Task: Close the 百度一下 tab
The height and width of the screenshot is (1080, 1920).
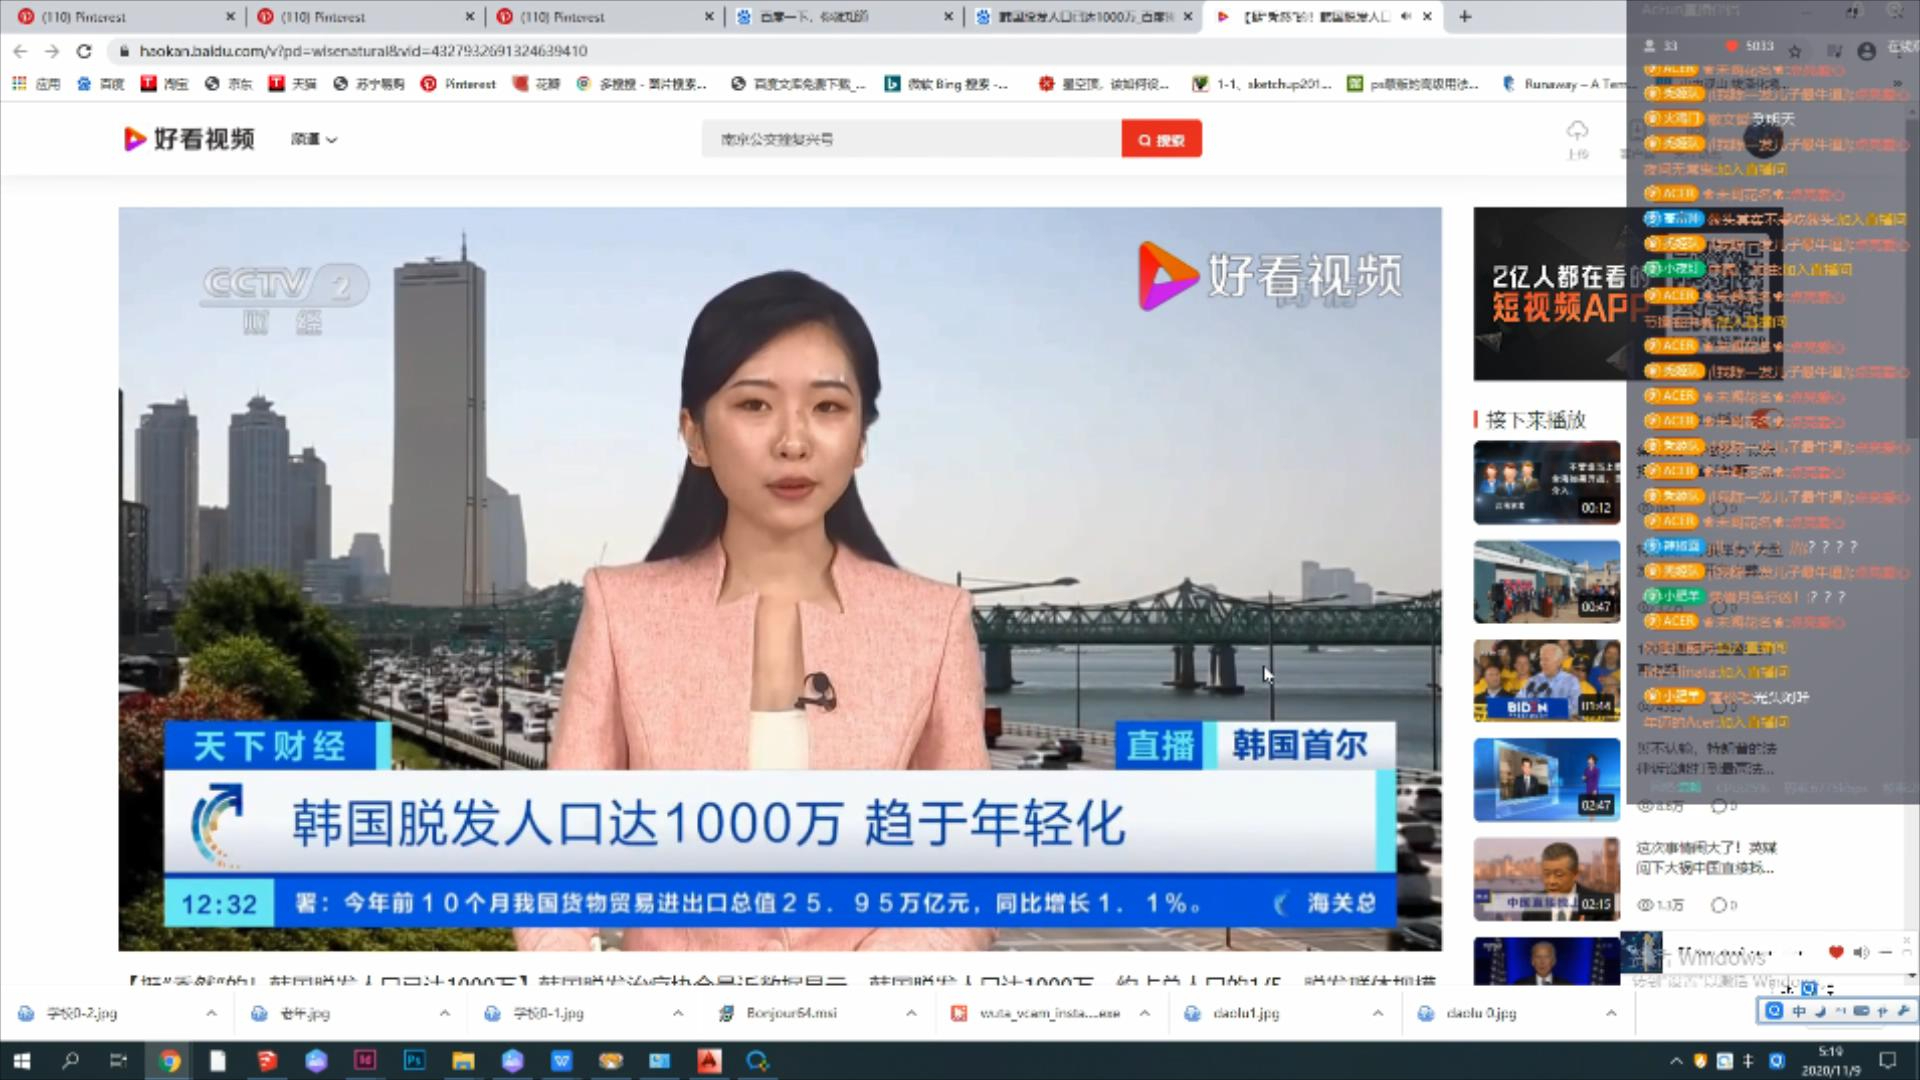Action: tap(949, 16)
